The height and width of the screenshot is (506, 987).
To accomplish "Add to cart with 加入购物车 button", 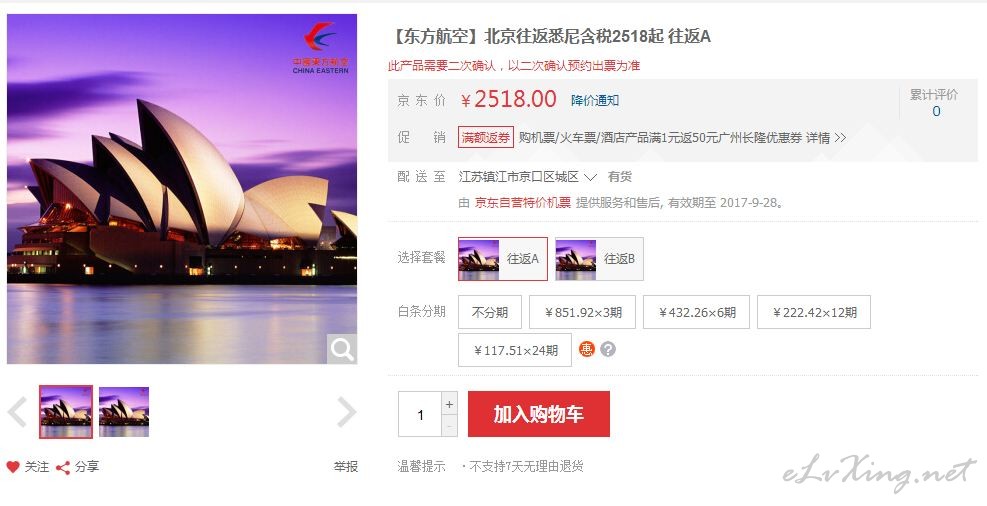I will [x=539, y=414].
